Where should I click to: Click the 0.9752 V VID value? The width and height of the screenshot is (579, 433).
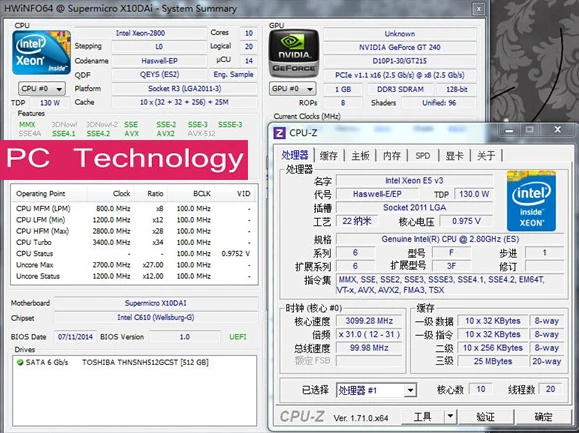coord(236,254)
